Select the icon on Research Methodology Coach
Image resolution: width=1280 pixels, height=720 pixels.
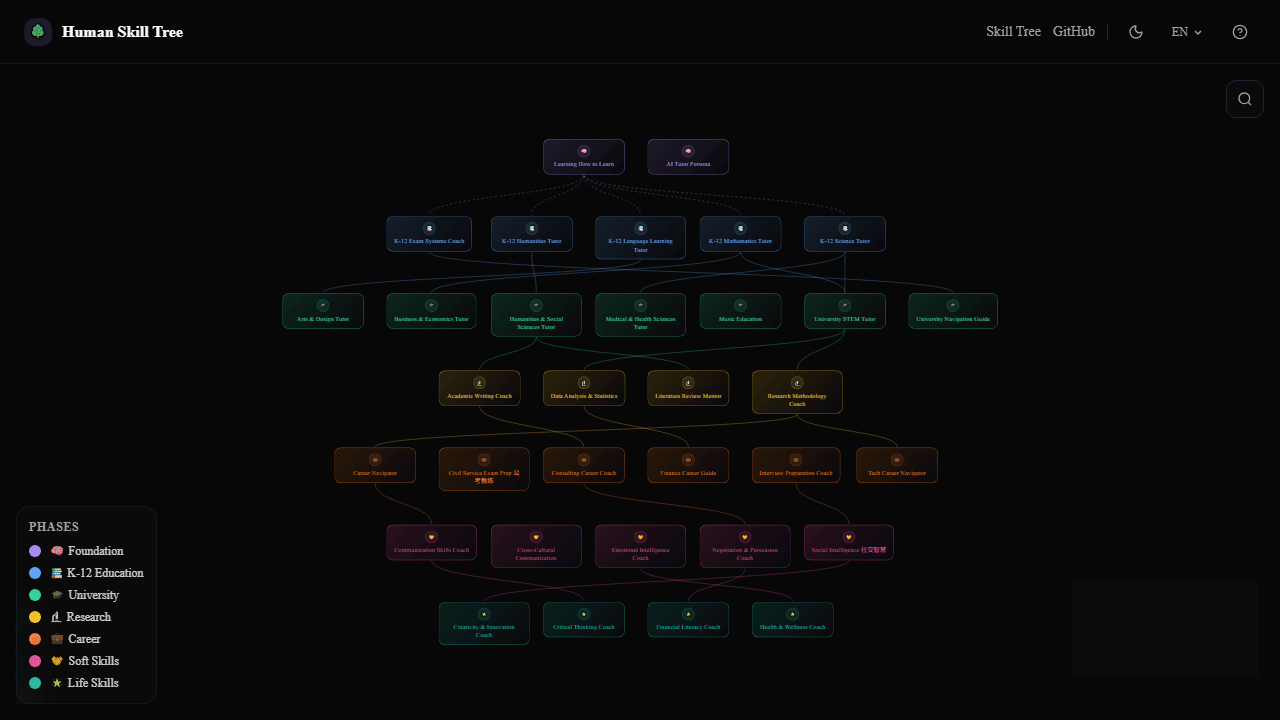pyautogui.click(x=797, y=381)
